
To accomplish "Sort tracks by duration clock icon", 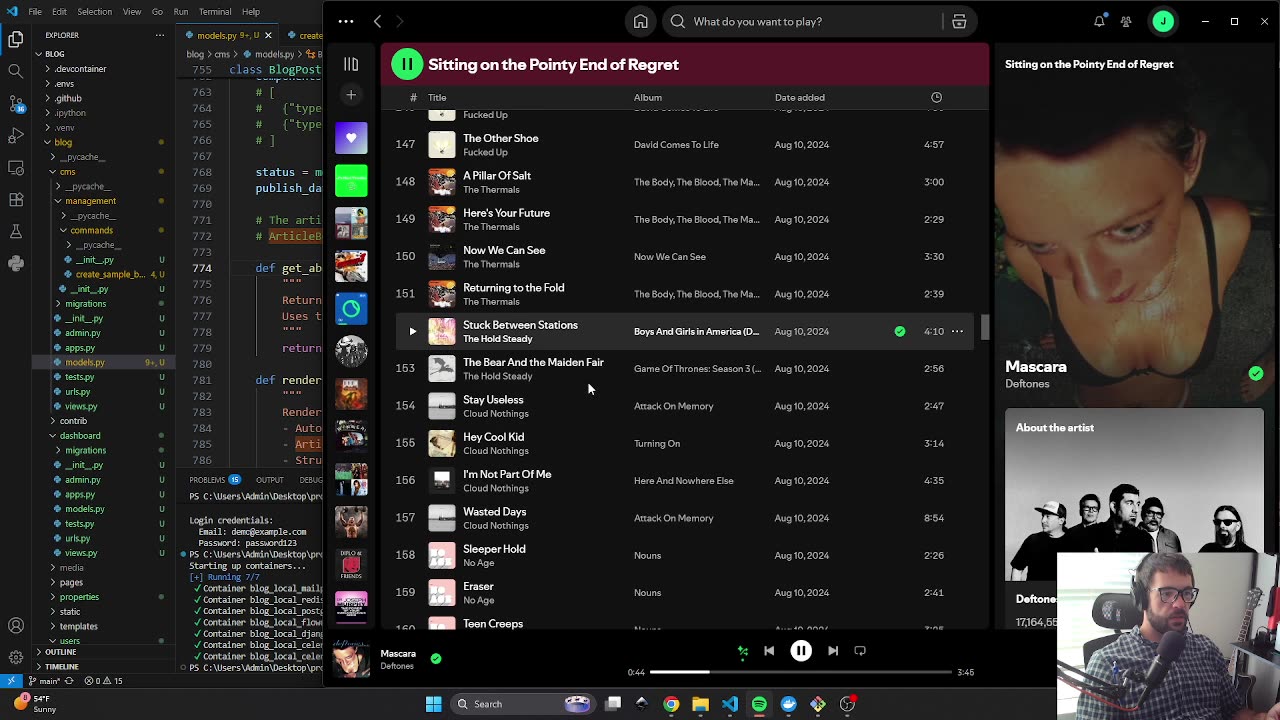I will point(936,97).
